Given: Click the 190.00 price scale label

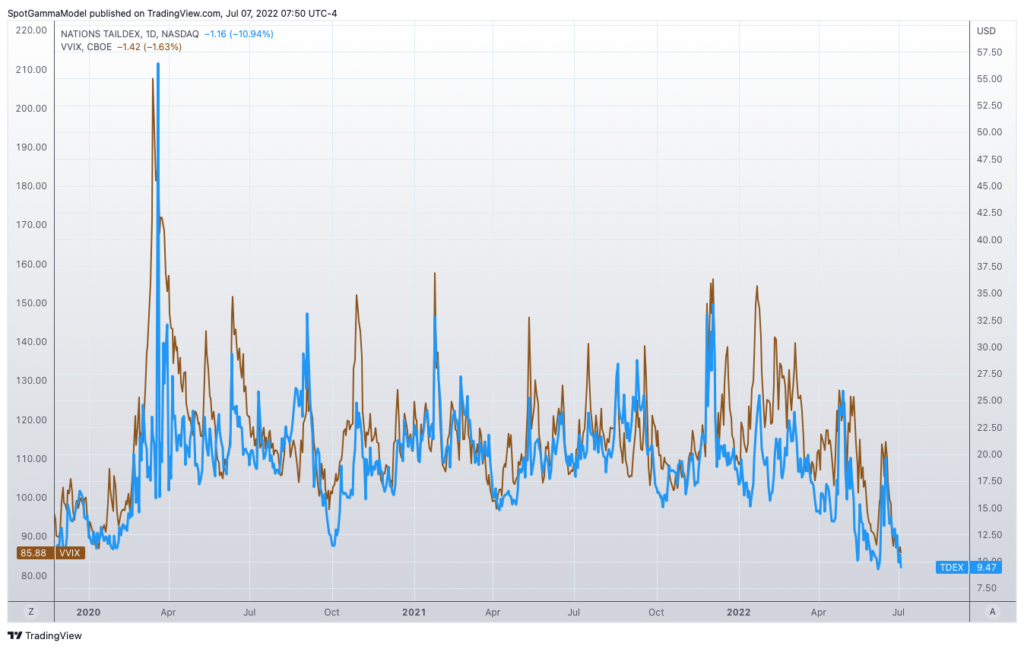Looking at the screenshot, I should 31,147.
